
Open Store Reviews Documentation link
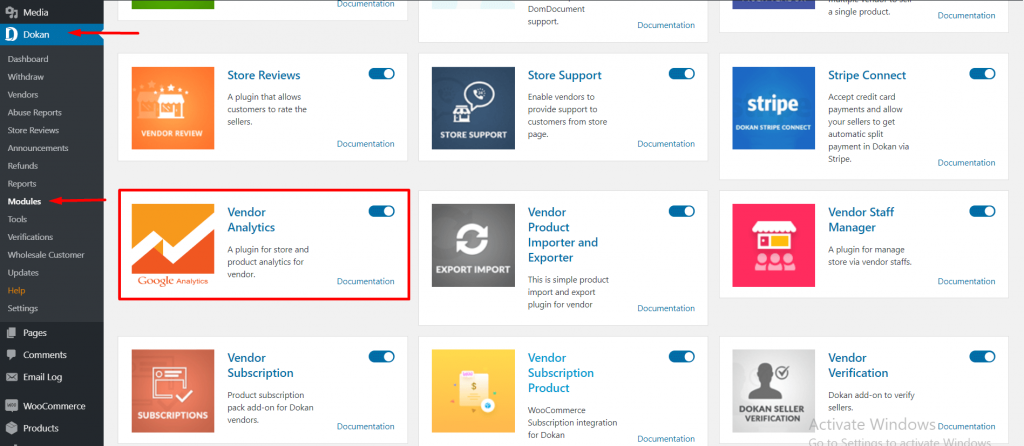[366, 144]
